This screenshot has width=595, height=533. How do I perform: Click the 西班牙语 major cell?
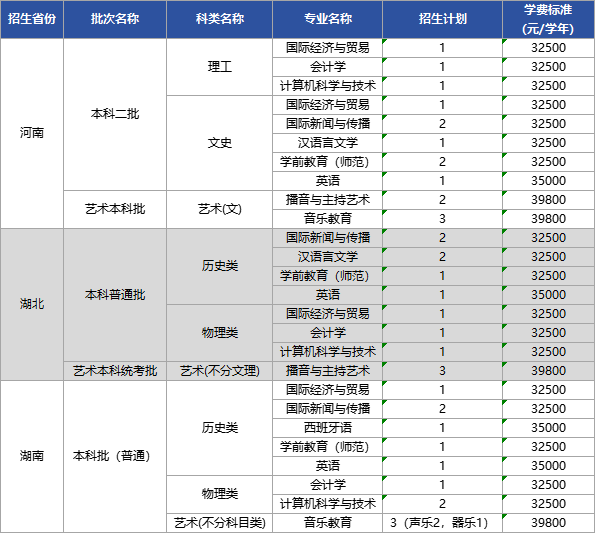(x=327, y=428)
